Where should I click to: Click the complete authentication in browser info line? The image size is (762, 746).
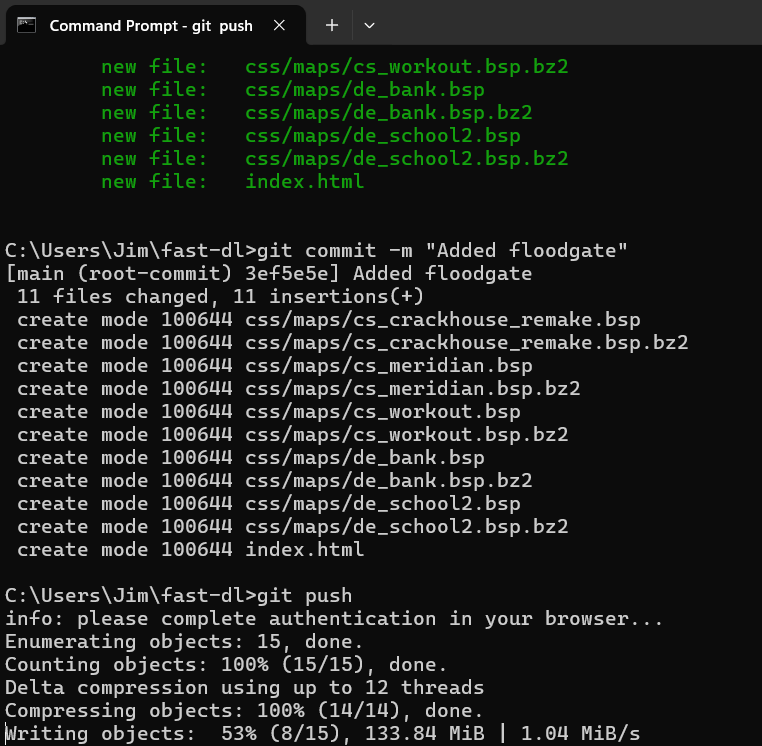coord(334,619)
